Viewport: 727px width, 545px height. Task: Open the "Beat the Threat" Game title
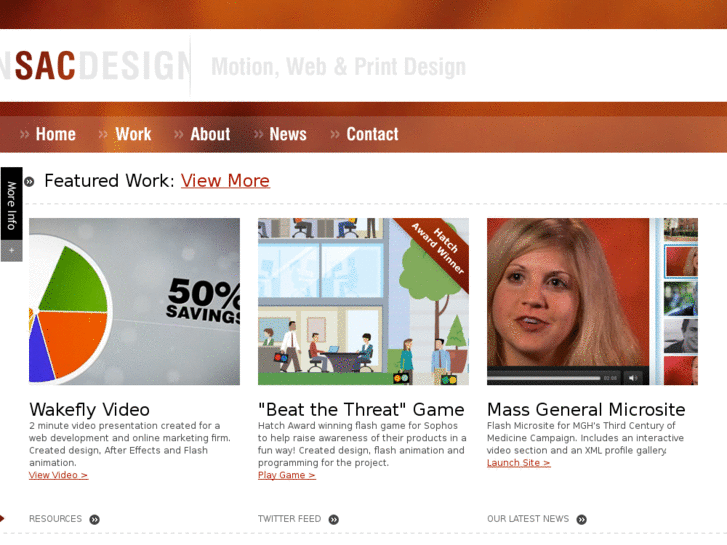point(361,410)
